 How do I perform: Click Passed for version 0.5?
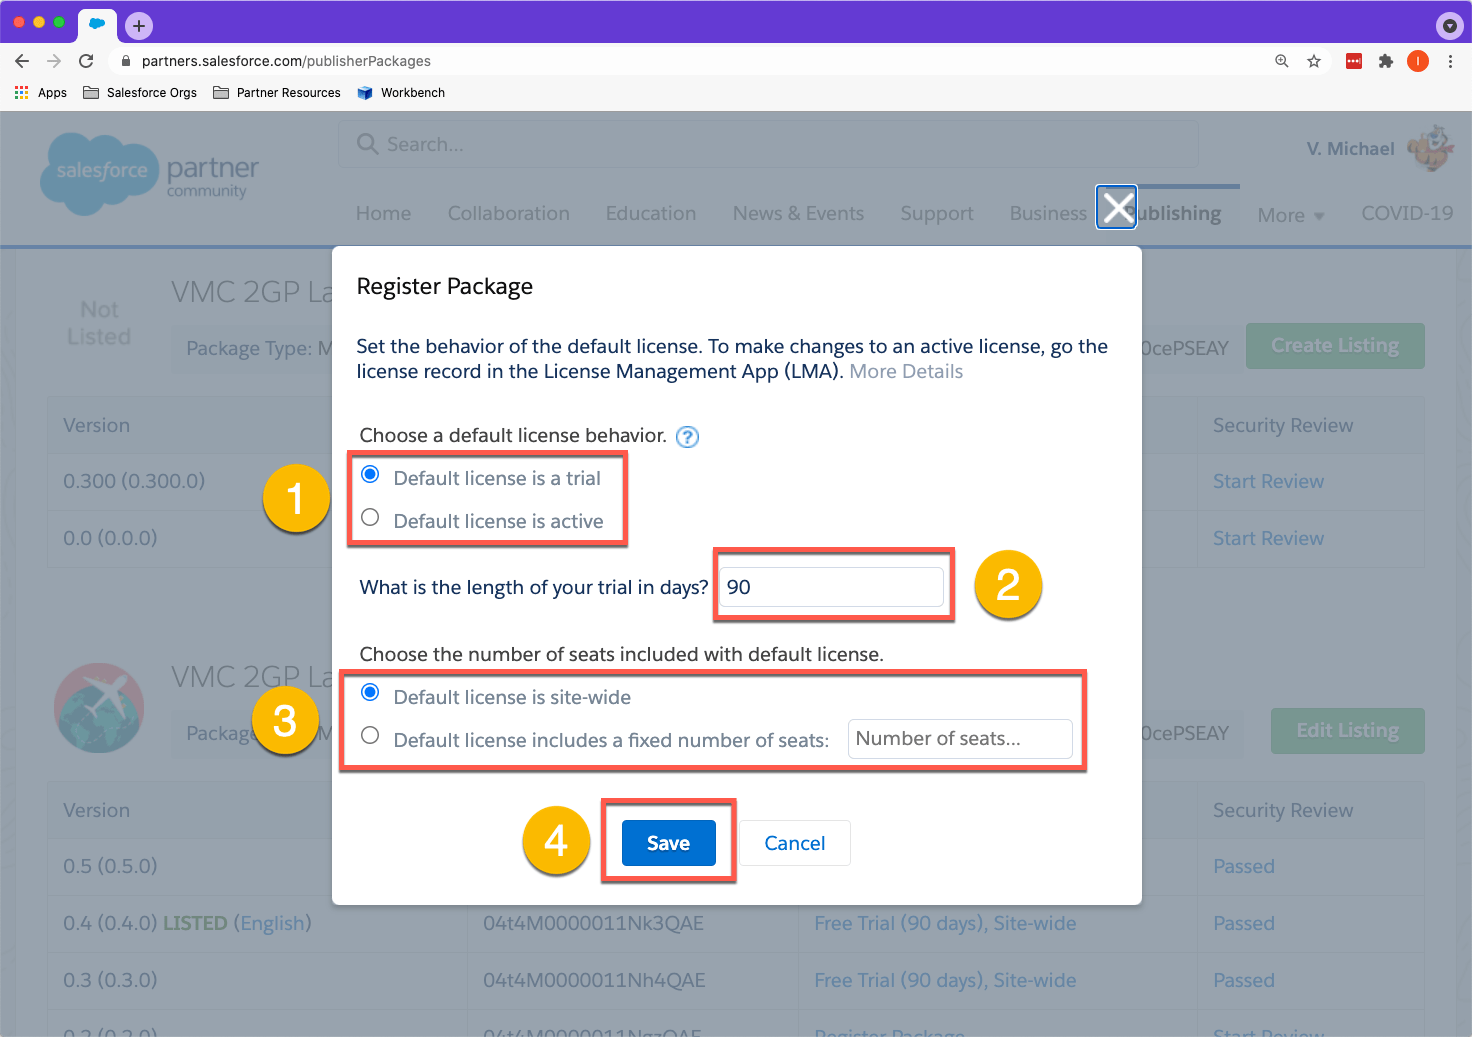coord(1244,866)
